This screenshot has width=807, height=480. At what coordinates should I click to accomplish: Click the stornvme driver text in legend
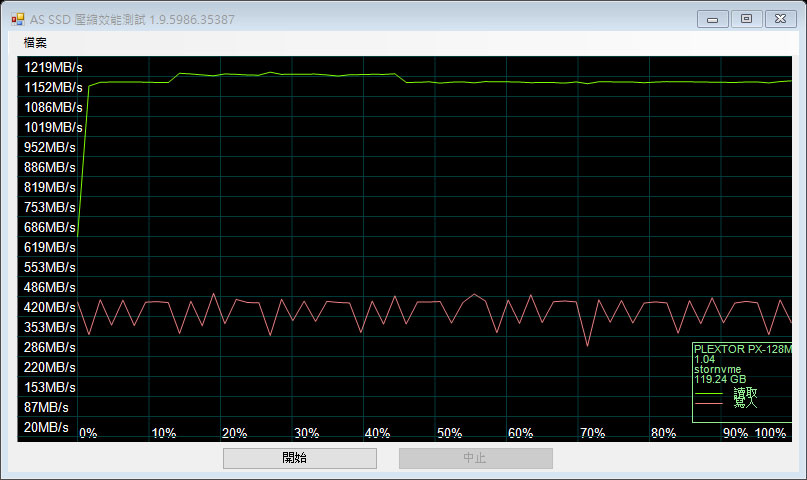(717, 369)
